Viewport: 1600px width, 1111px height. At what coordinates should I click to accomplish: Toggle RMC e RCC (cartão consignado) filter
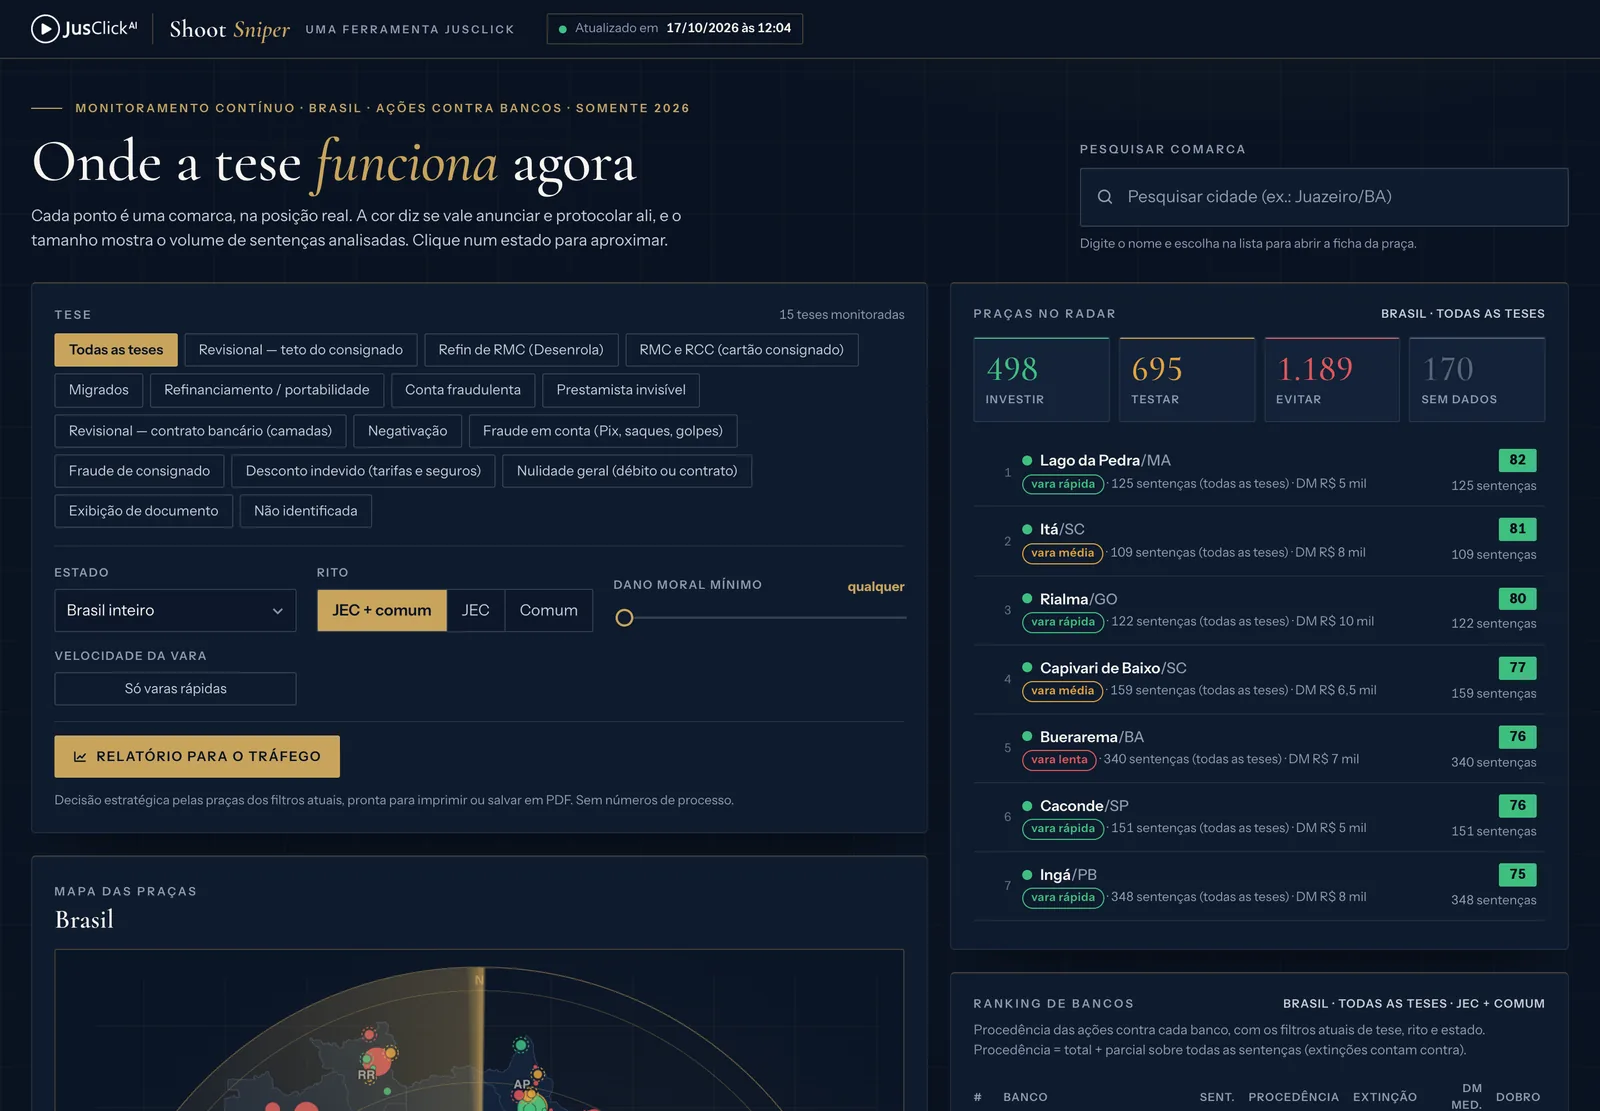(742, 350)
